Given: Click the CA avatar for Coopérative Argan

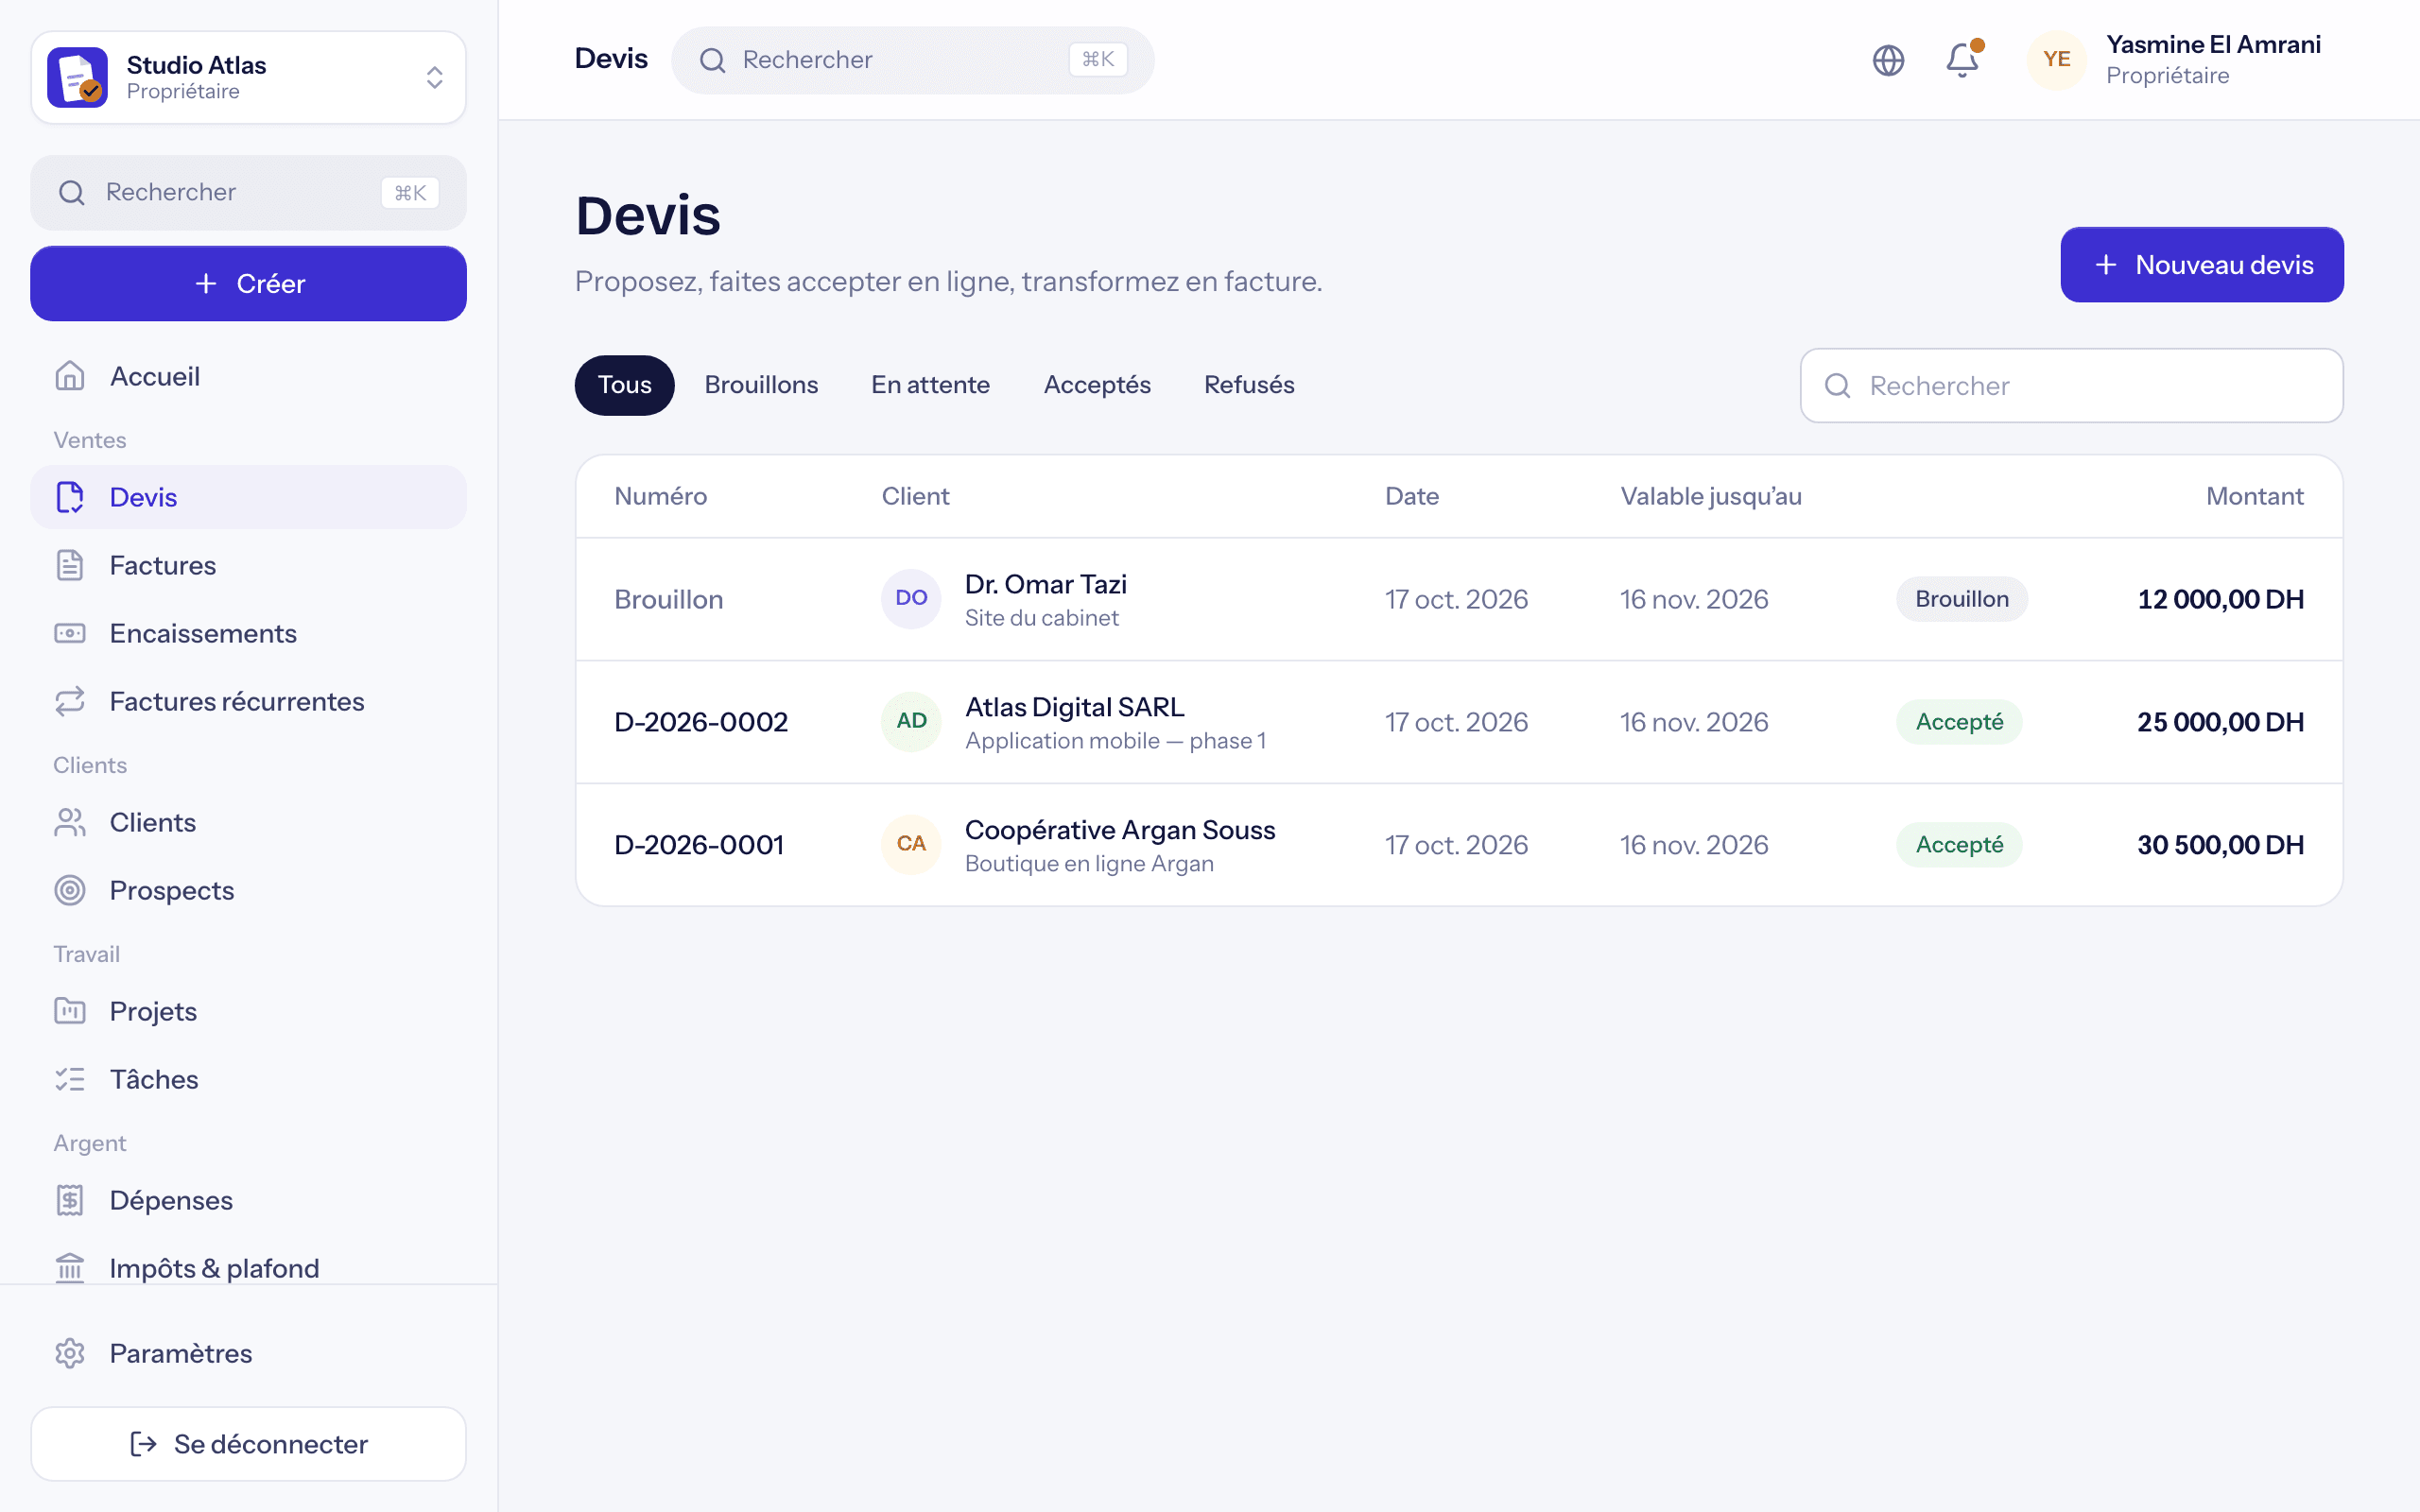Looking at the screenshot, I should (x=911, y=844).
